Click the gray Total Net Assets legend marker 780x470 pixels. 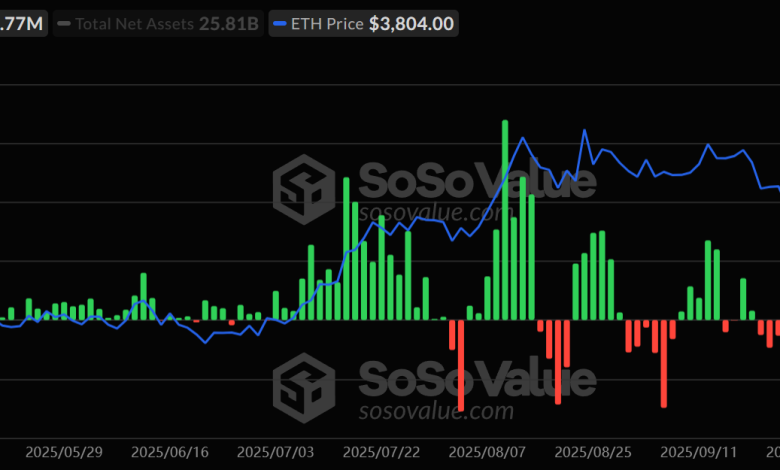65,23
